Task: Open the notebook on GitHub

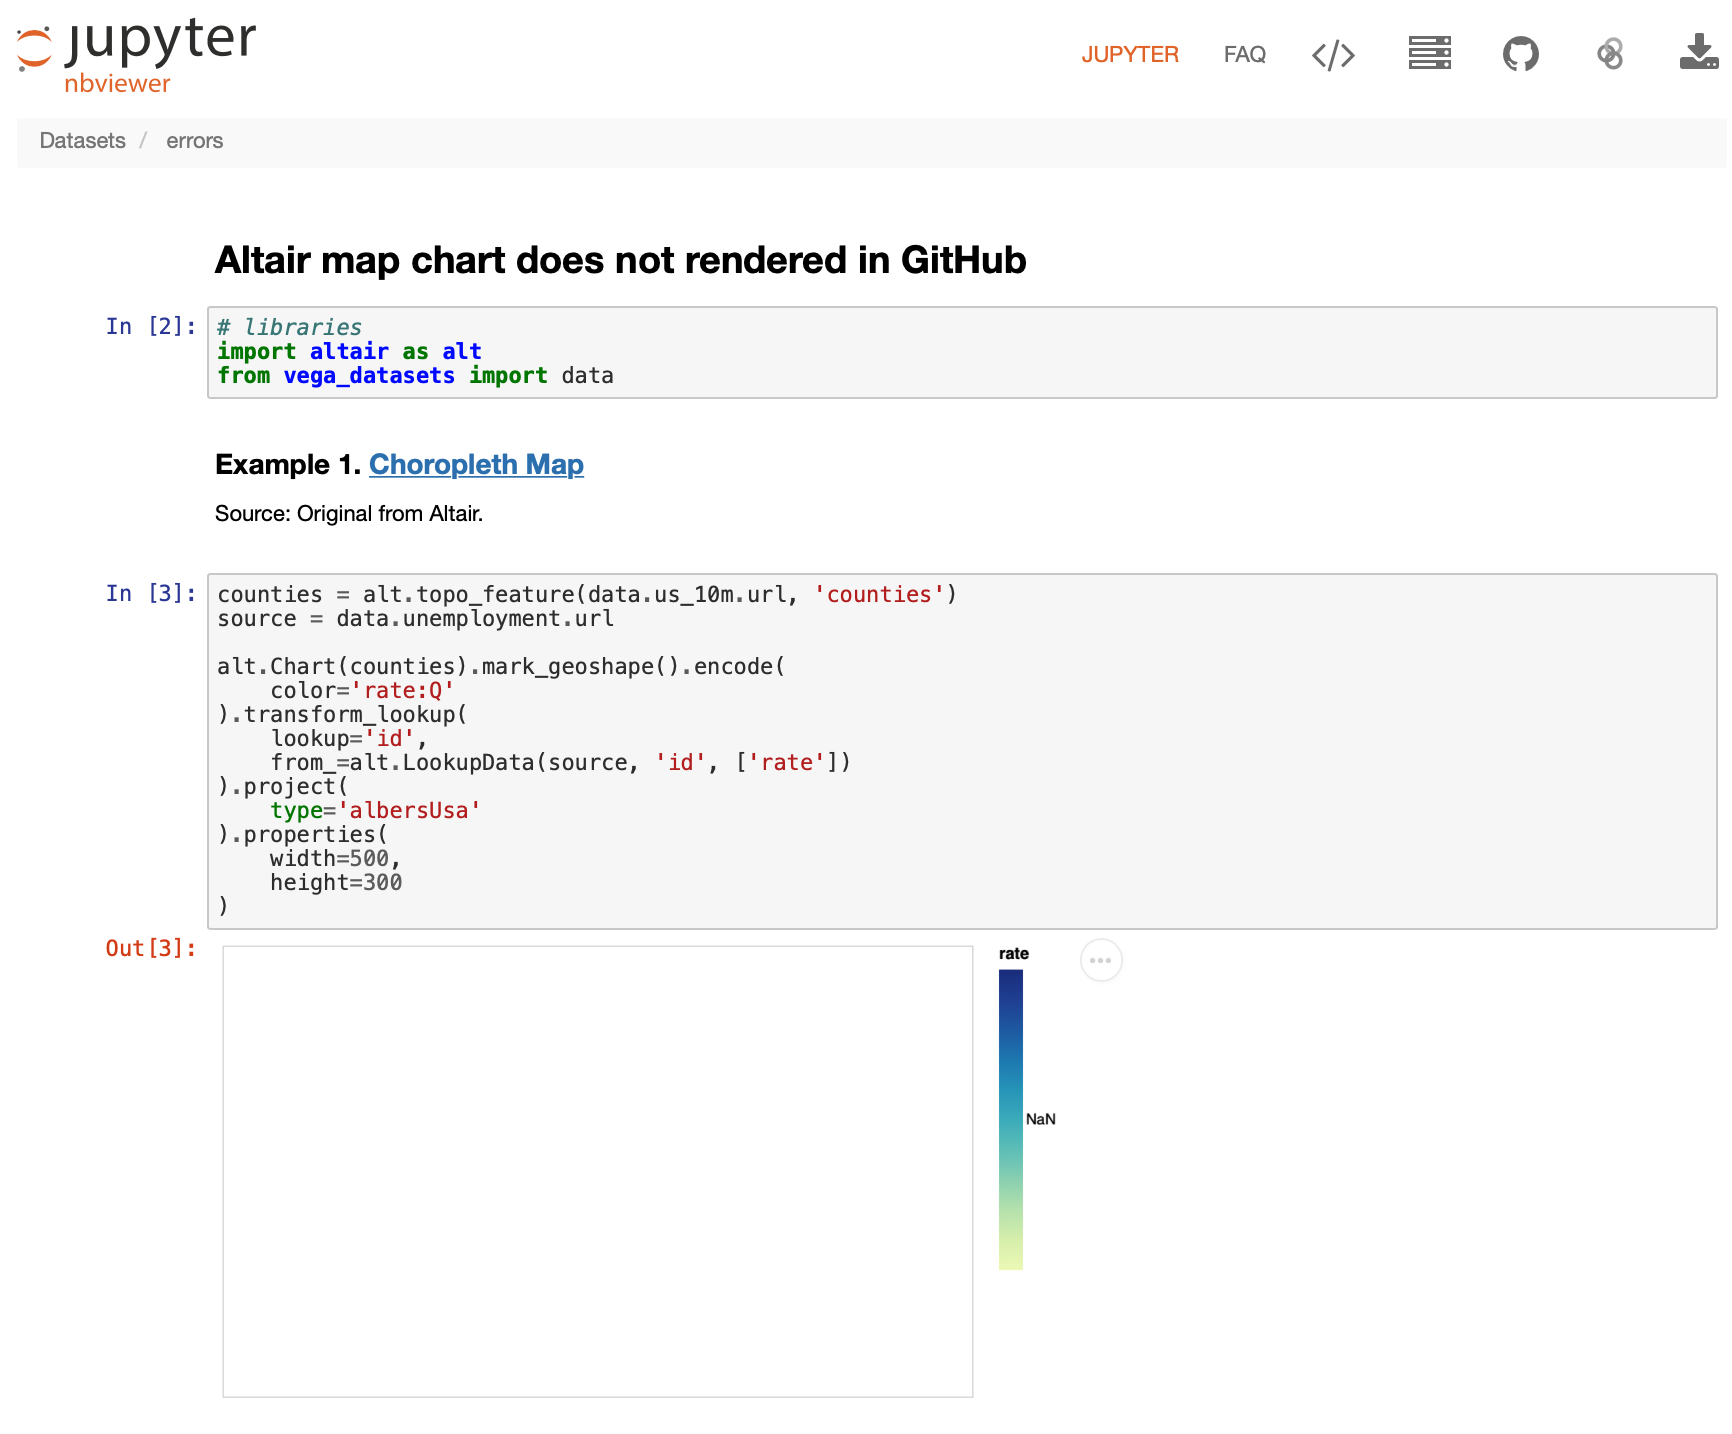Action: 1521,55
